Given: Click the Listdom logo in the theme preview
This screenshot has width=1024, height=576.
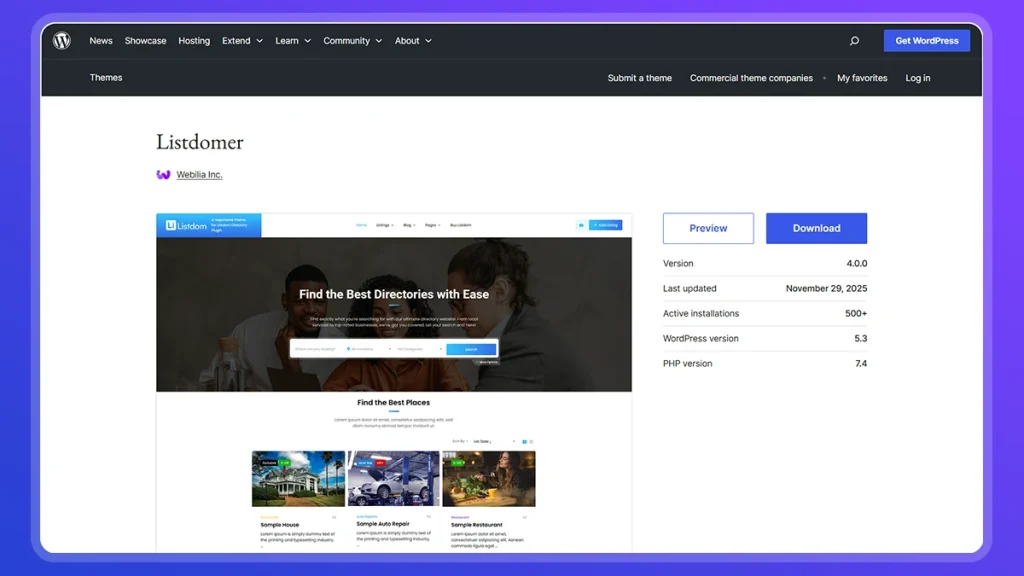Looking at the screenshot, I should (185, 225).
